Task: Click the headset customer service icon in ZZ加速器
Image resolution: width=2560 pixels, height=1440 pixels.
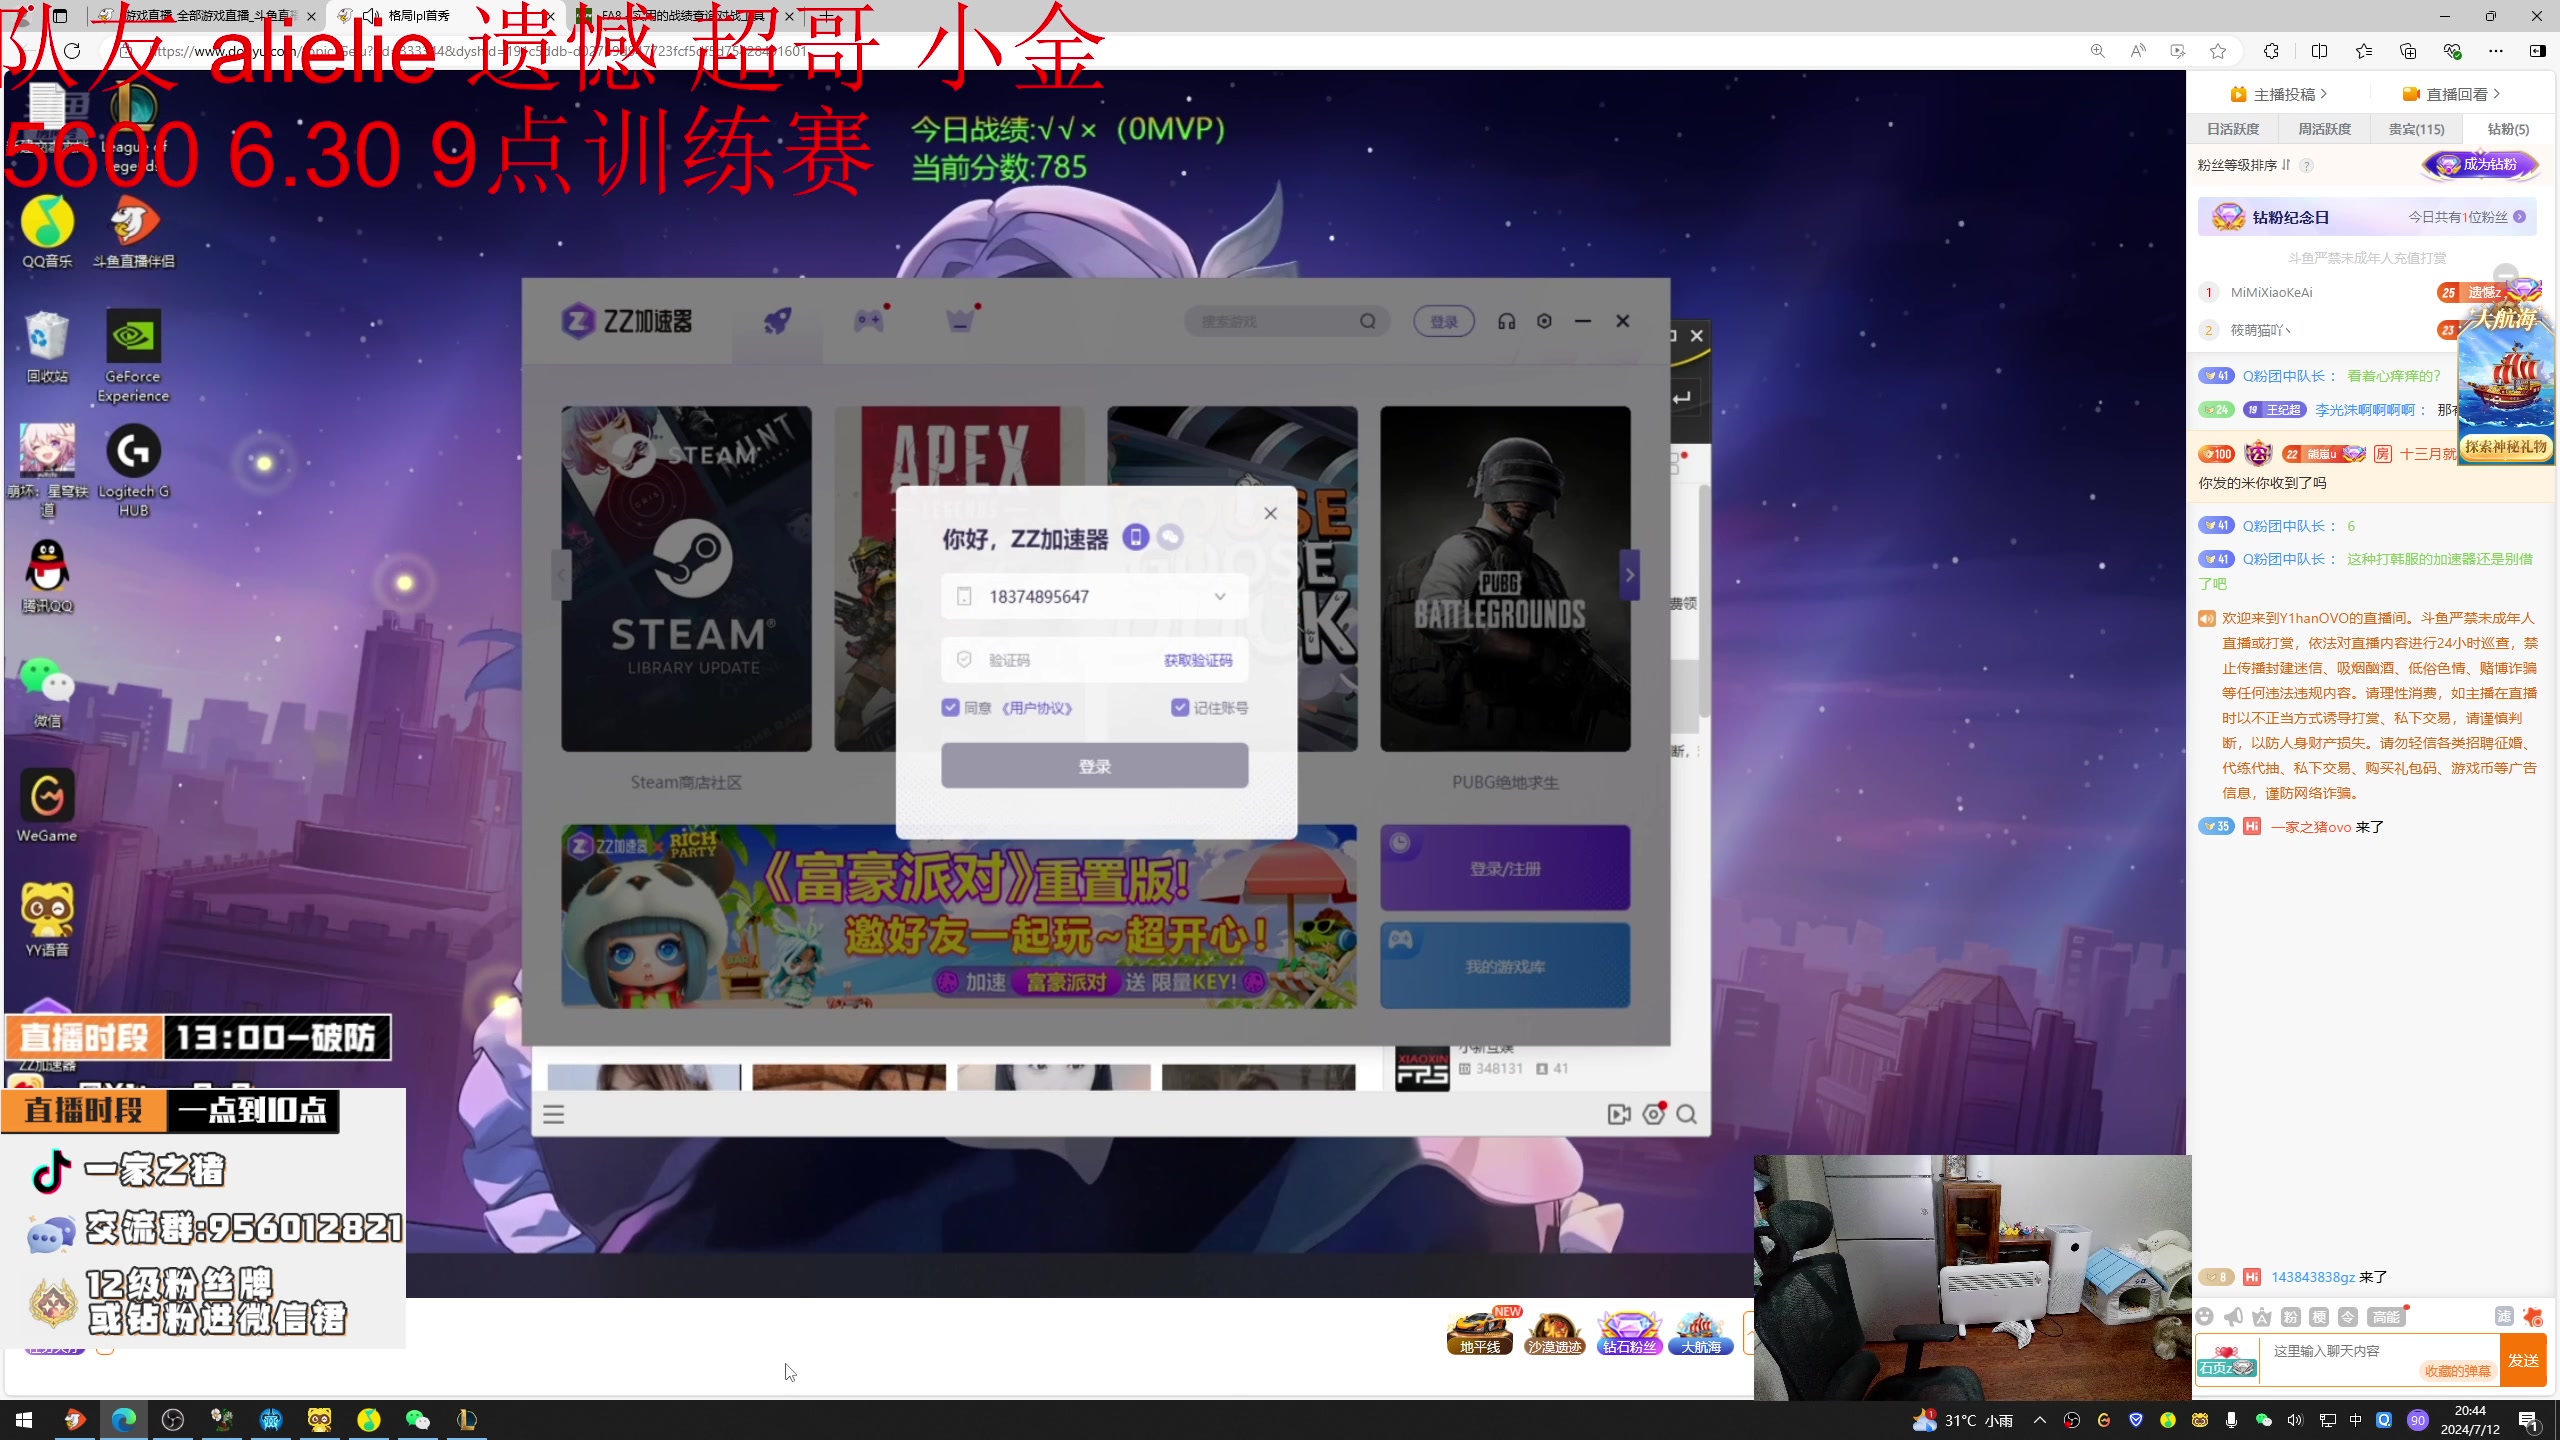Action: pos(1506,321)
